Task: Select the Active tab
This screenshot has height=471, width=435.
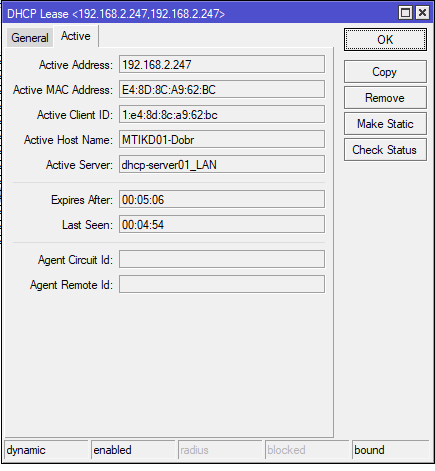Action: pyautogui.click(x=76, y=36)
